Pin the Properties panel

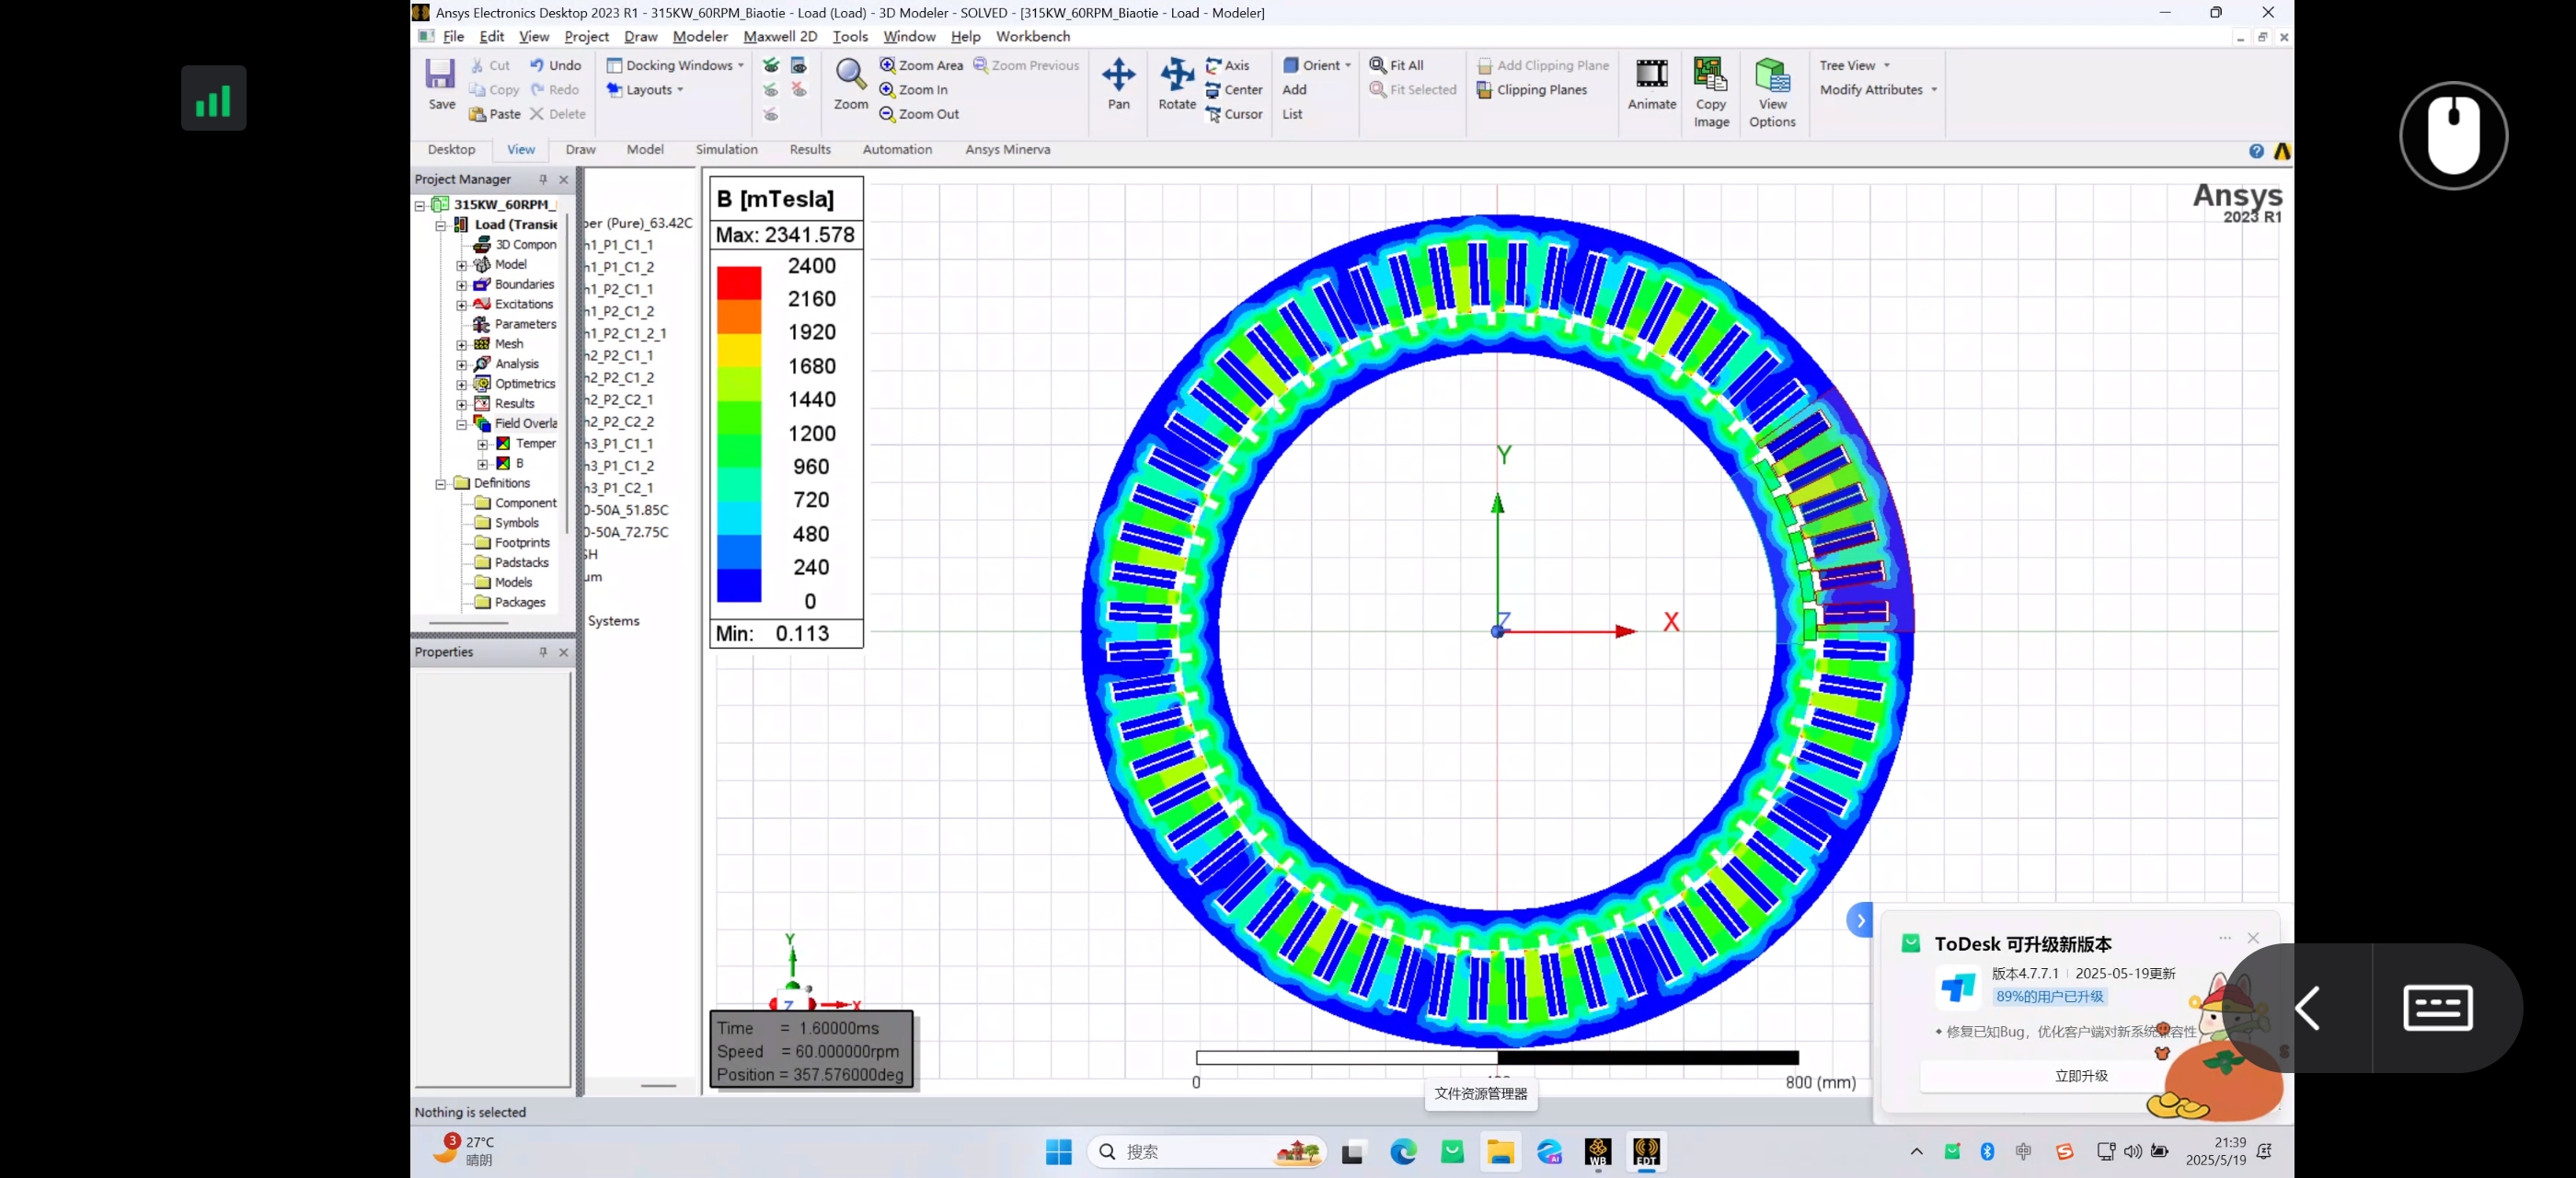tap(543, 652)
